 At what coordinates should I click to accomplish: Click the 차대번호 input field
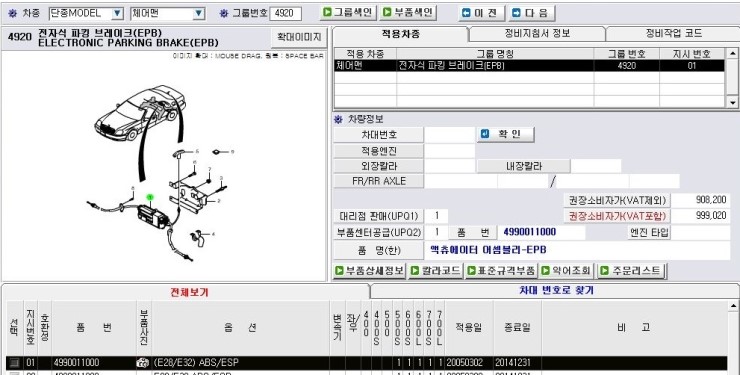pyautogui.click(x=450, y=135)
